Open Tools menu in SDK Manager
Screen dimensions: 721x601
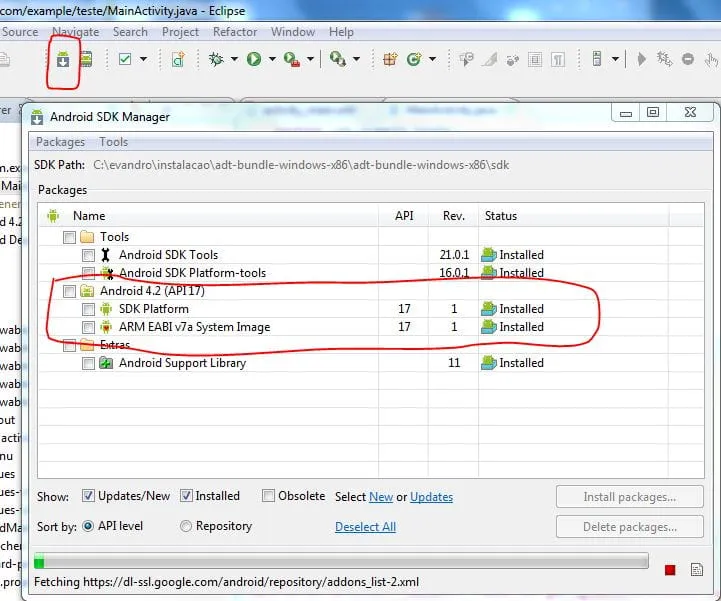114,142
